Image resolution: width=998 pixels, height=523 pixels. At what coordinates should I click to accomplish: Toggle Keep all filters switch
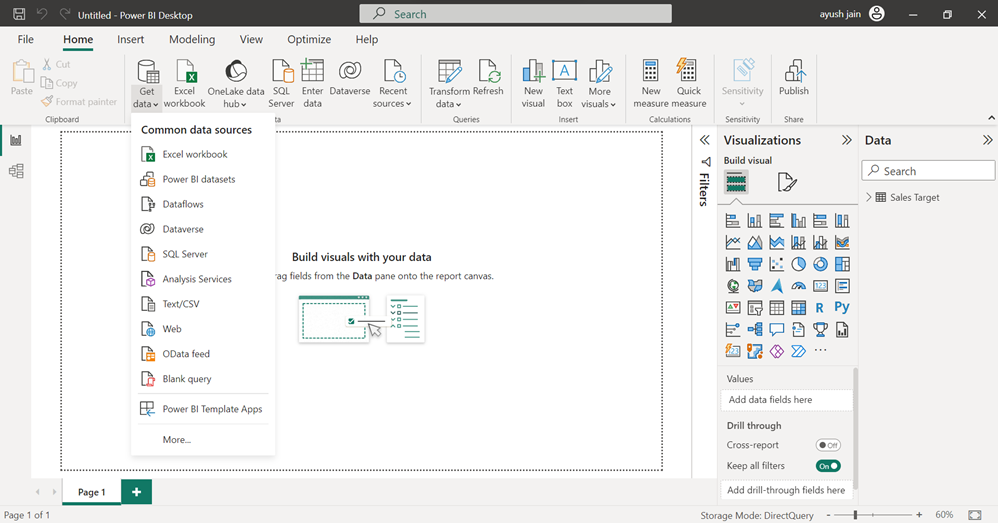(828, 466)
